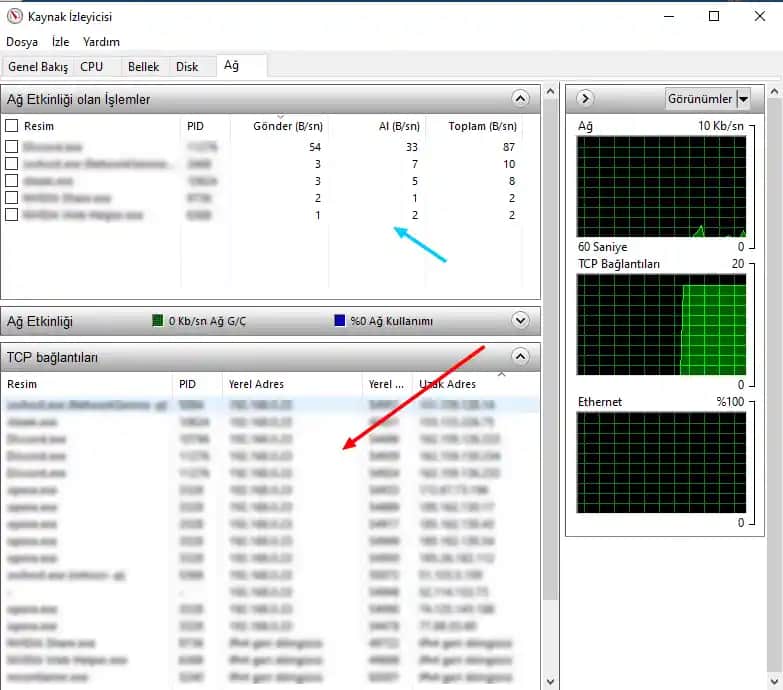Check the first process row checkbox
Viewport: 783px width, 690px height.
click(x=12, y=147)
